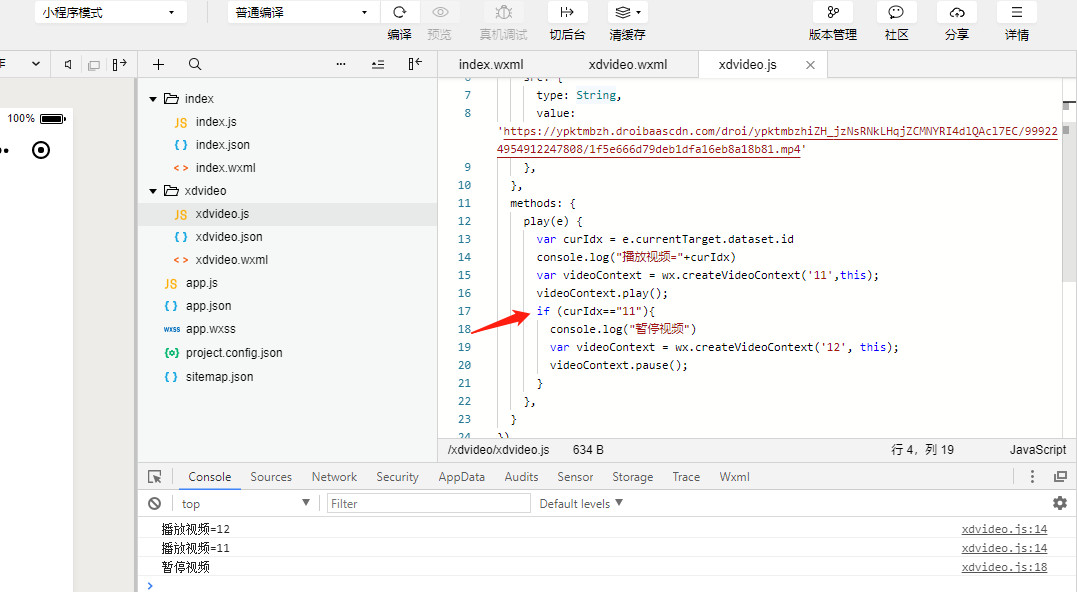Click the element inspector picker icon
This screenshot has height=592, width=1077.
point(155,477)
